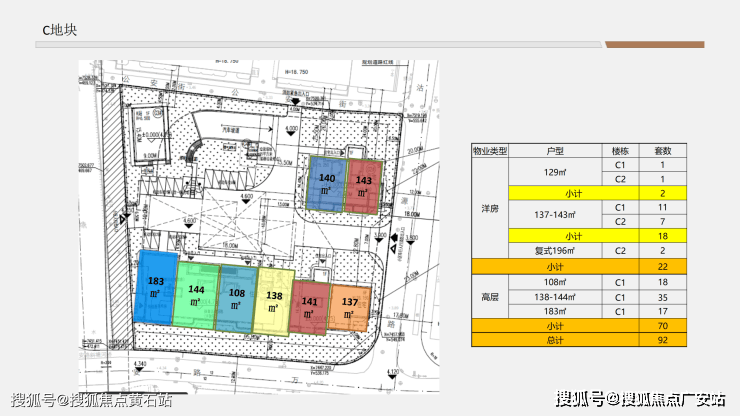740x416 pixels.
Task: Click the orange "小计" label beside 70
Action: (555, 326)
